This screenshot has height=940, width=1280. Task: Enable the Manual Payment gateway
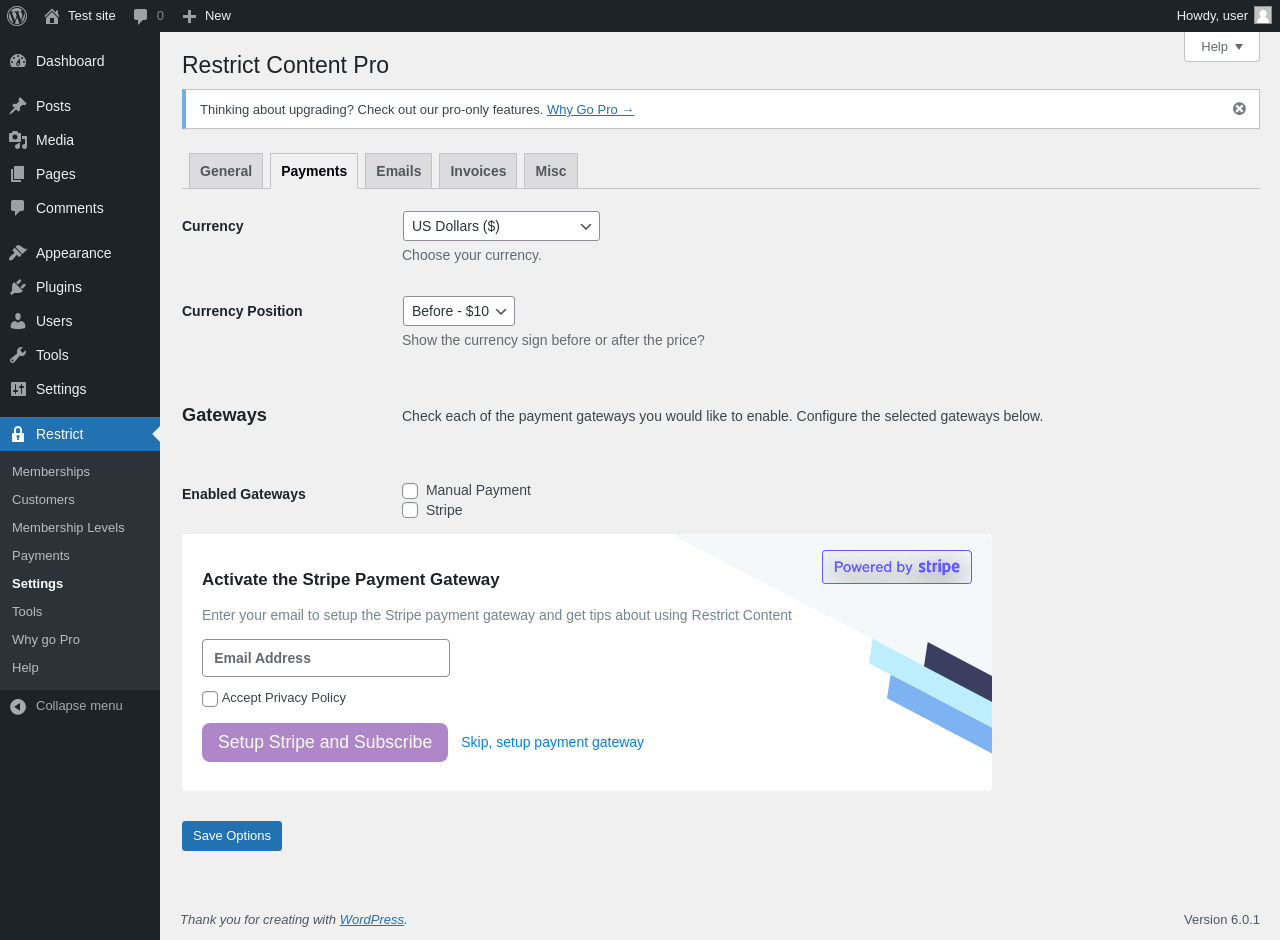click(410, 491)
